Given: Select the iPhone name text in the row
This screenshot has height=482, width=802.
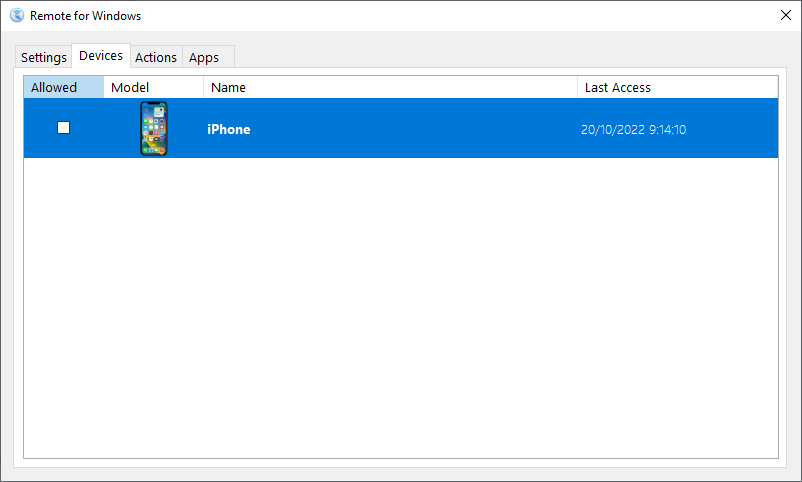Looking at the screenshot, I should point(229,129).
